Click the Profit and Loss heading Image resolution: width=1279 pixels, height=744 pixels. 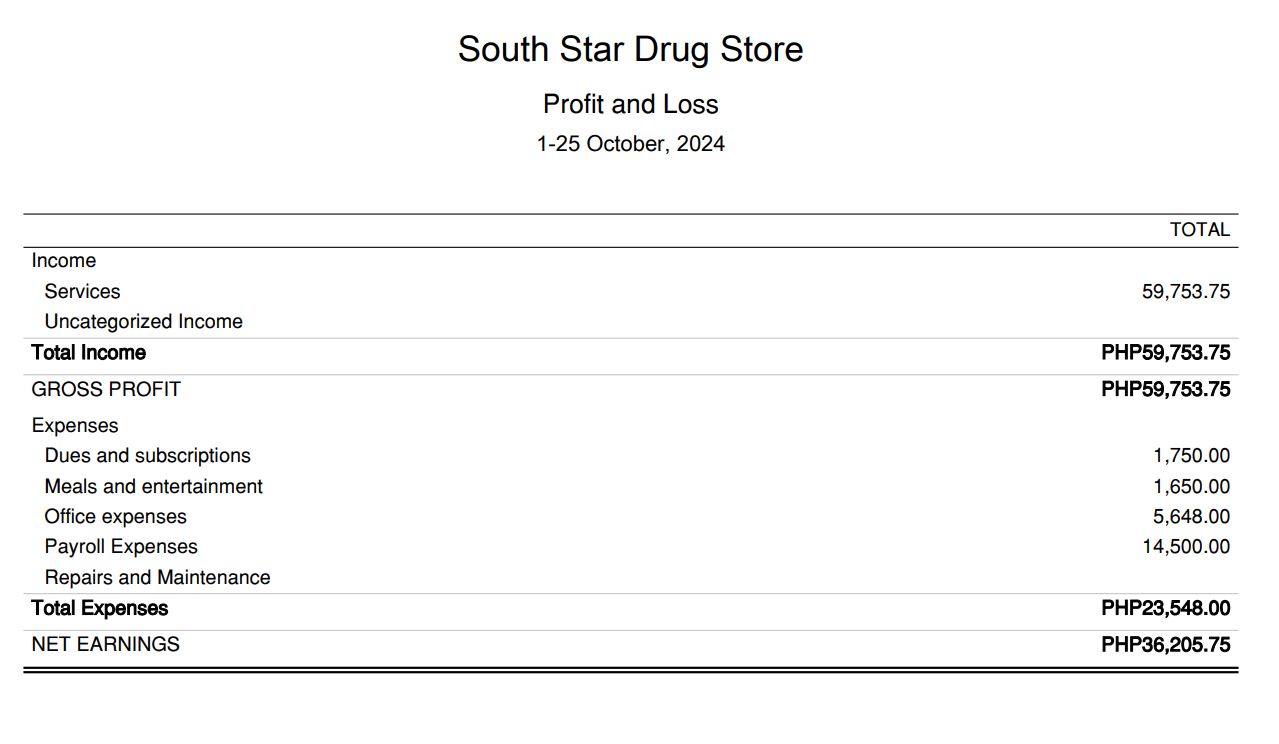coord(630,104)
